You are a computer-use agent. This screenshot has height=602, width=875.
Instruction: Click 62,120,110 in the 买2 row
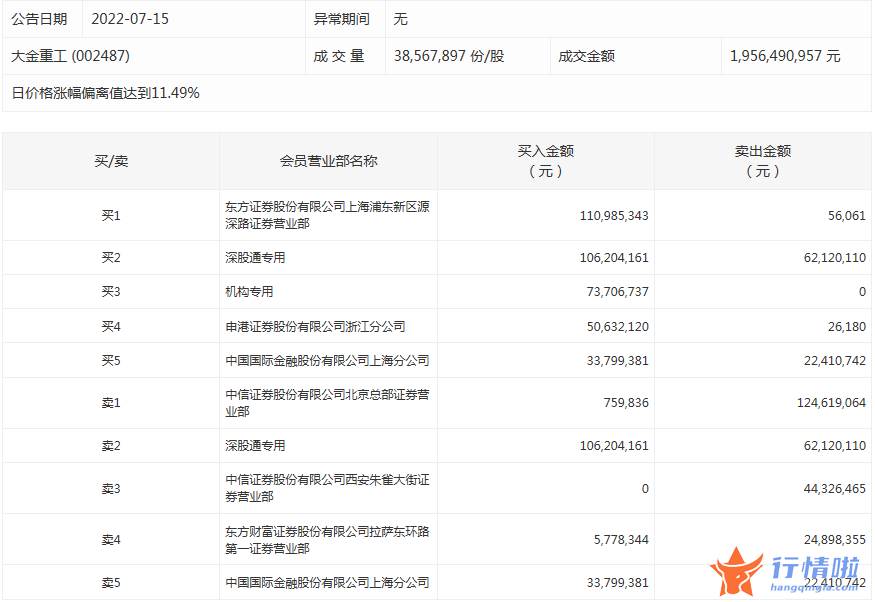[x=835, y=257]
